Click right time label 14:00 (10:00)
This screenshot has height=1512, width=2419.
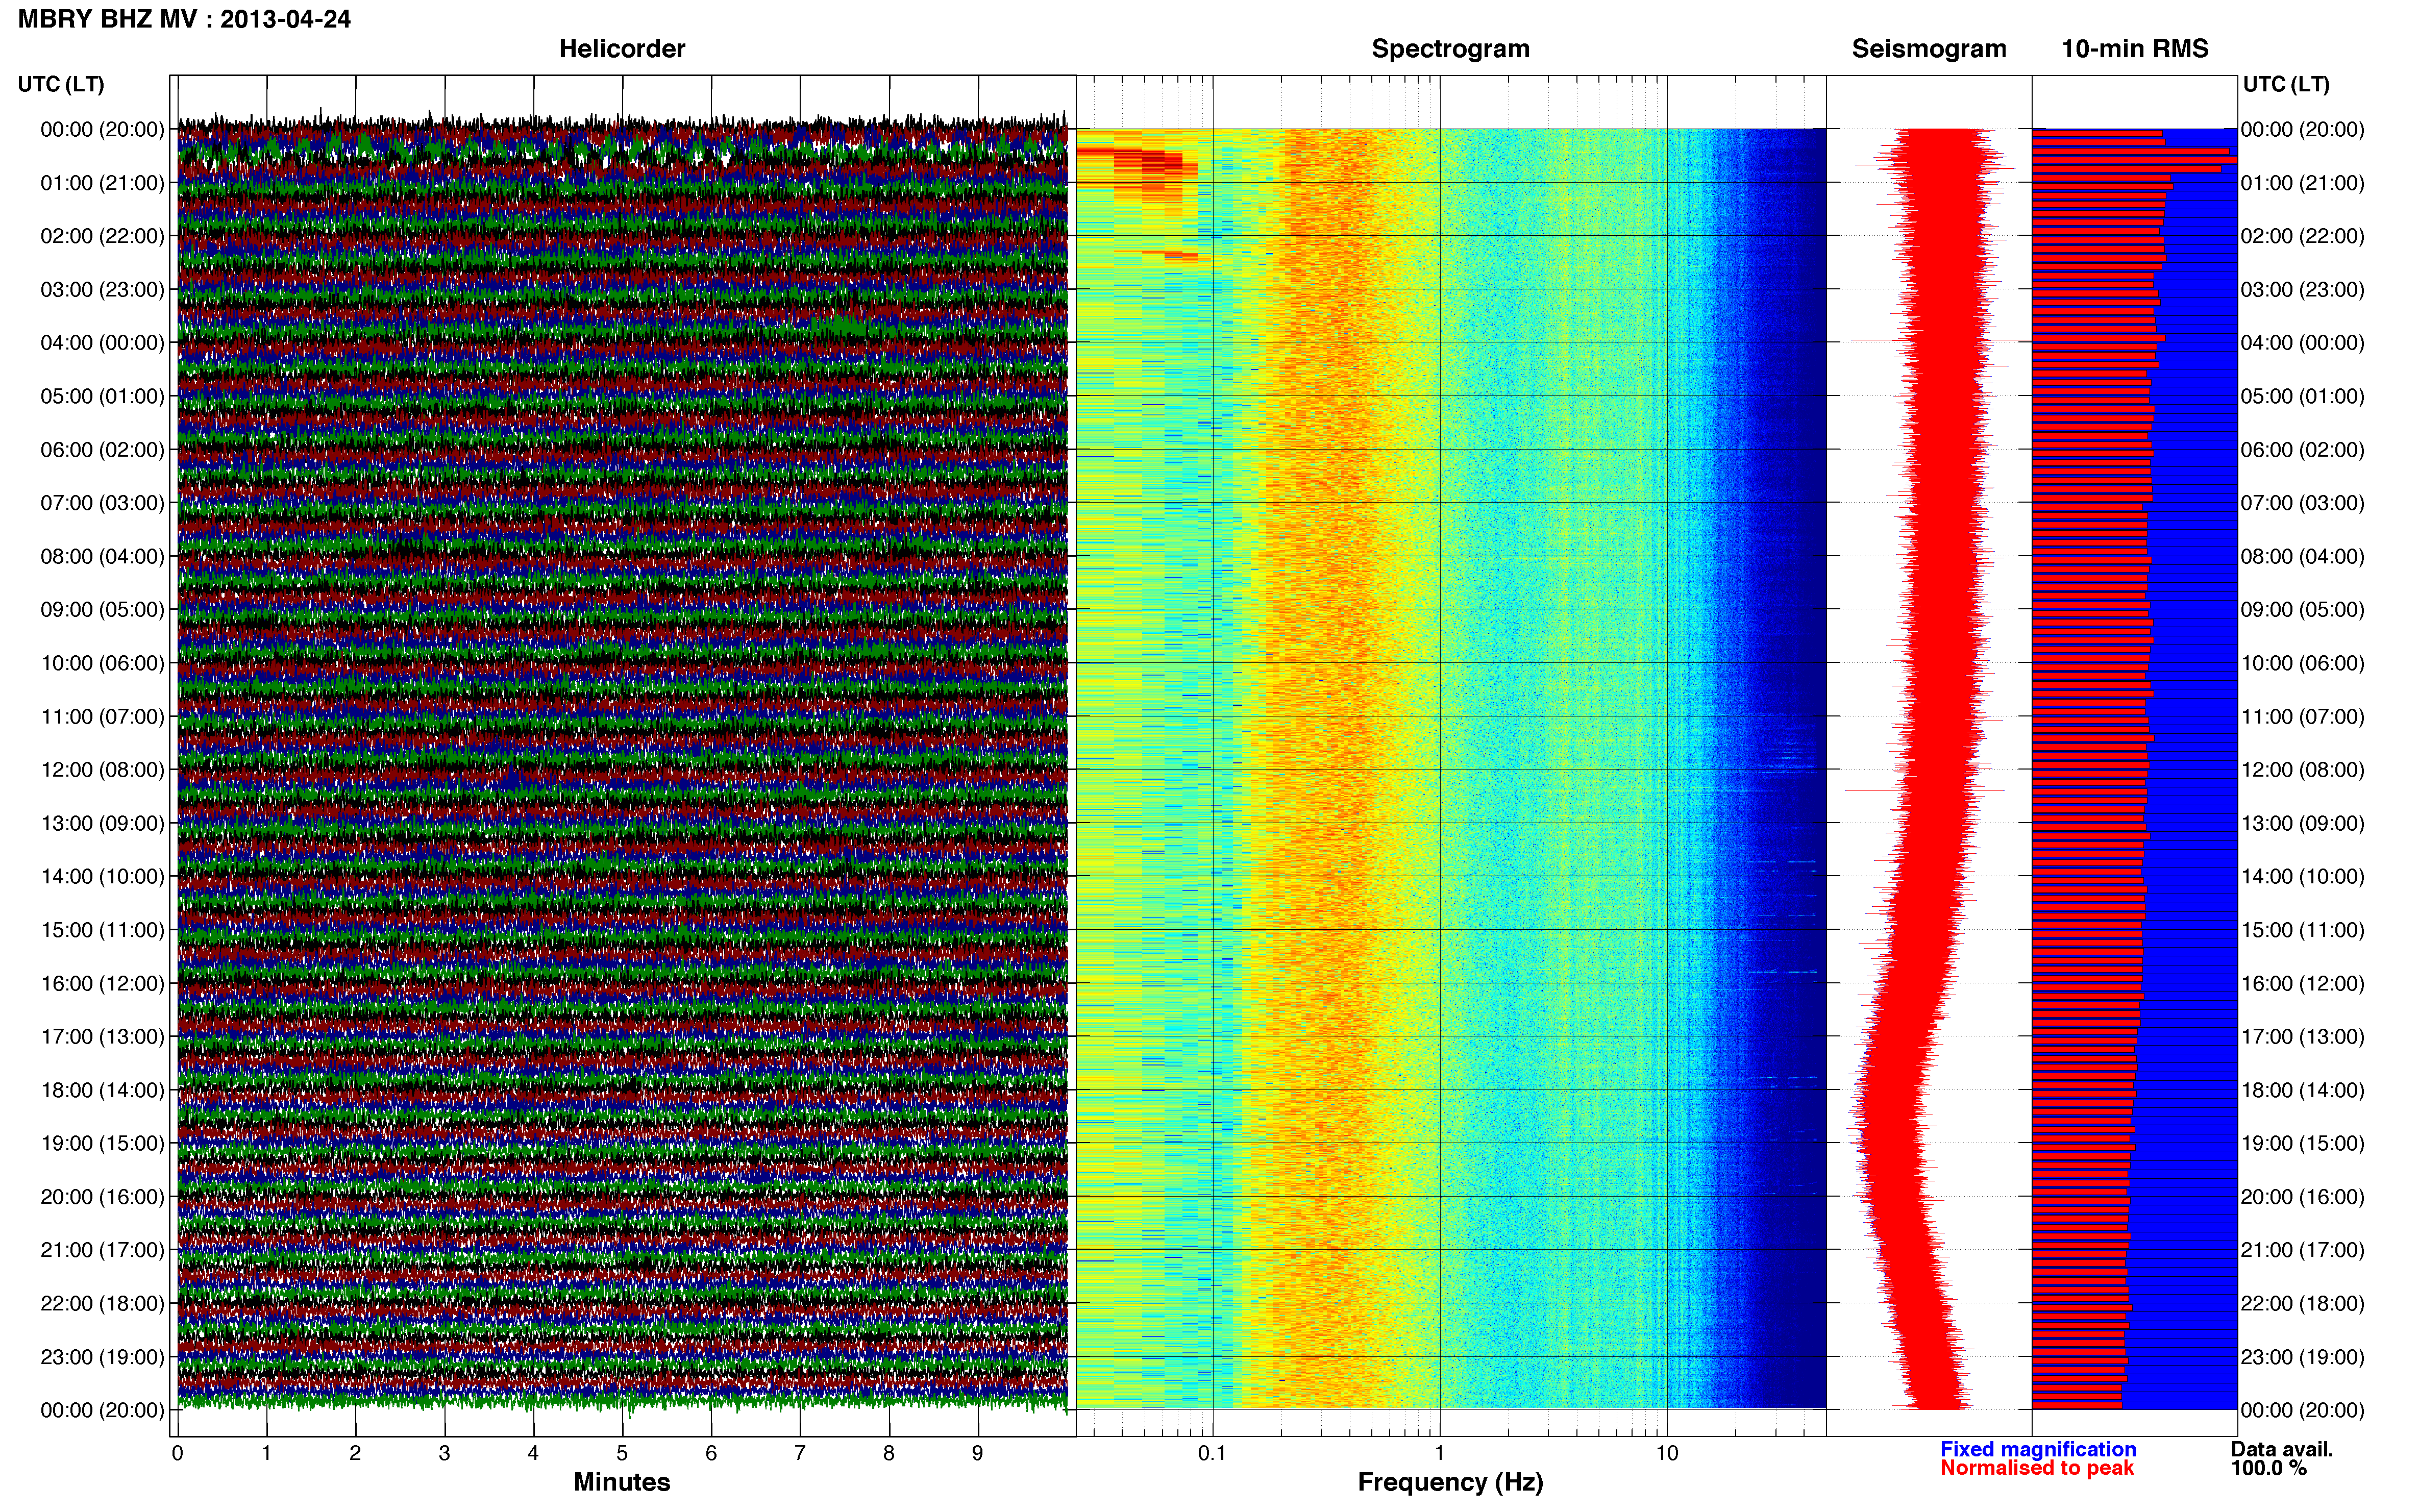pos(2302,877)
